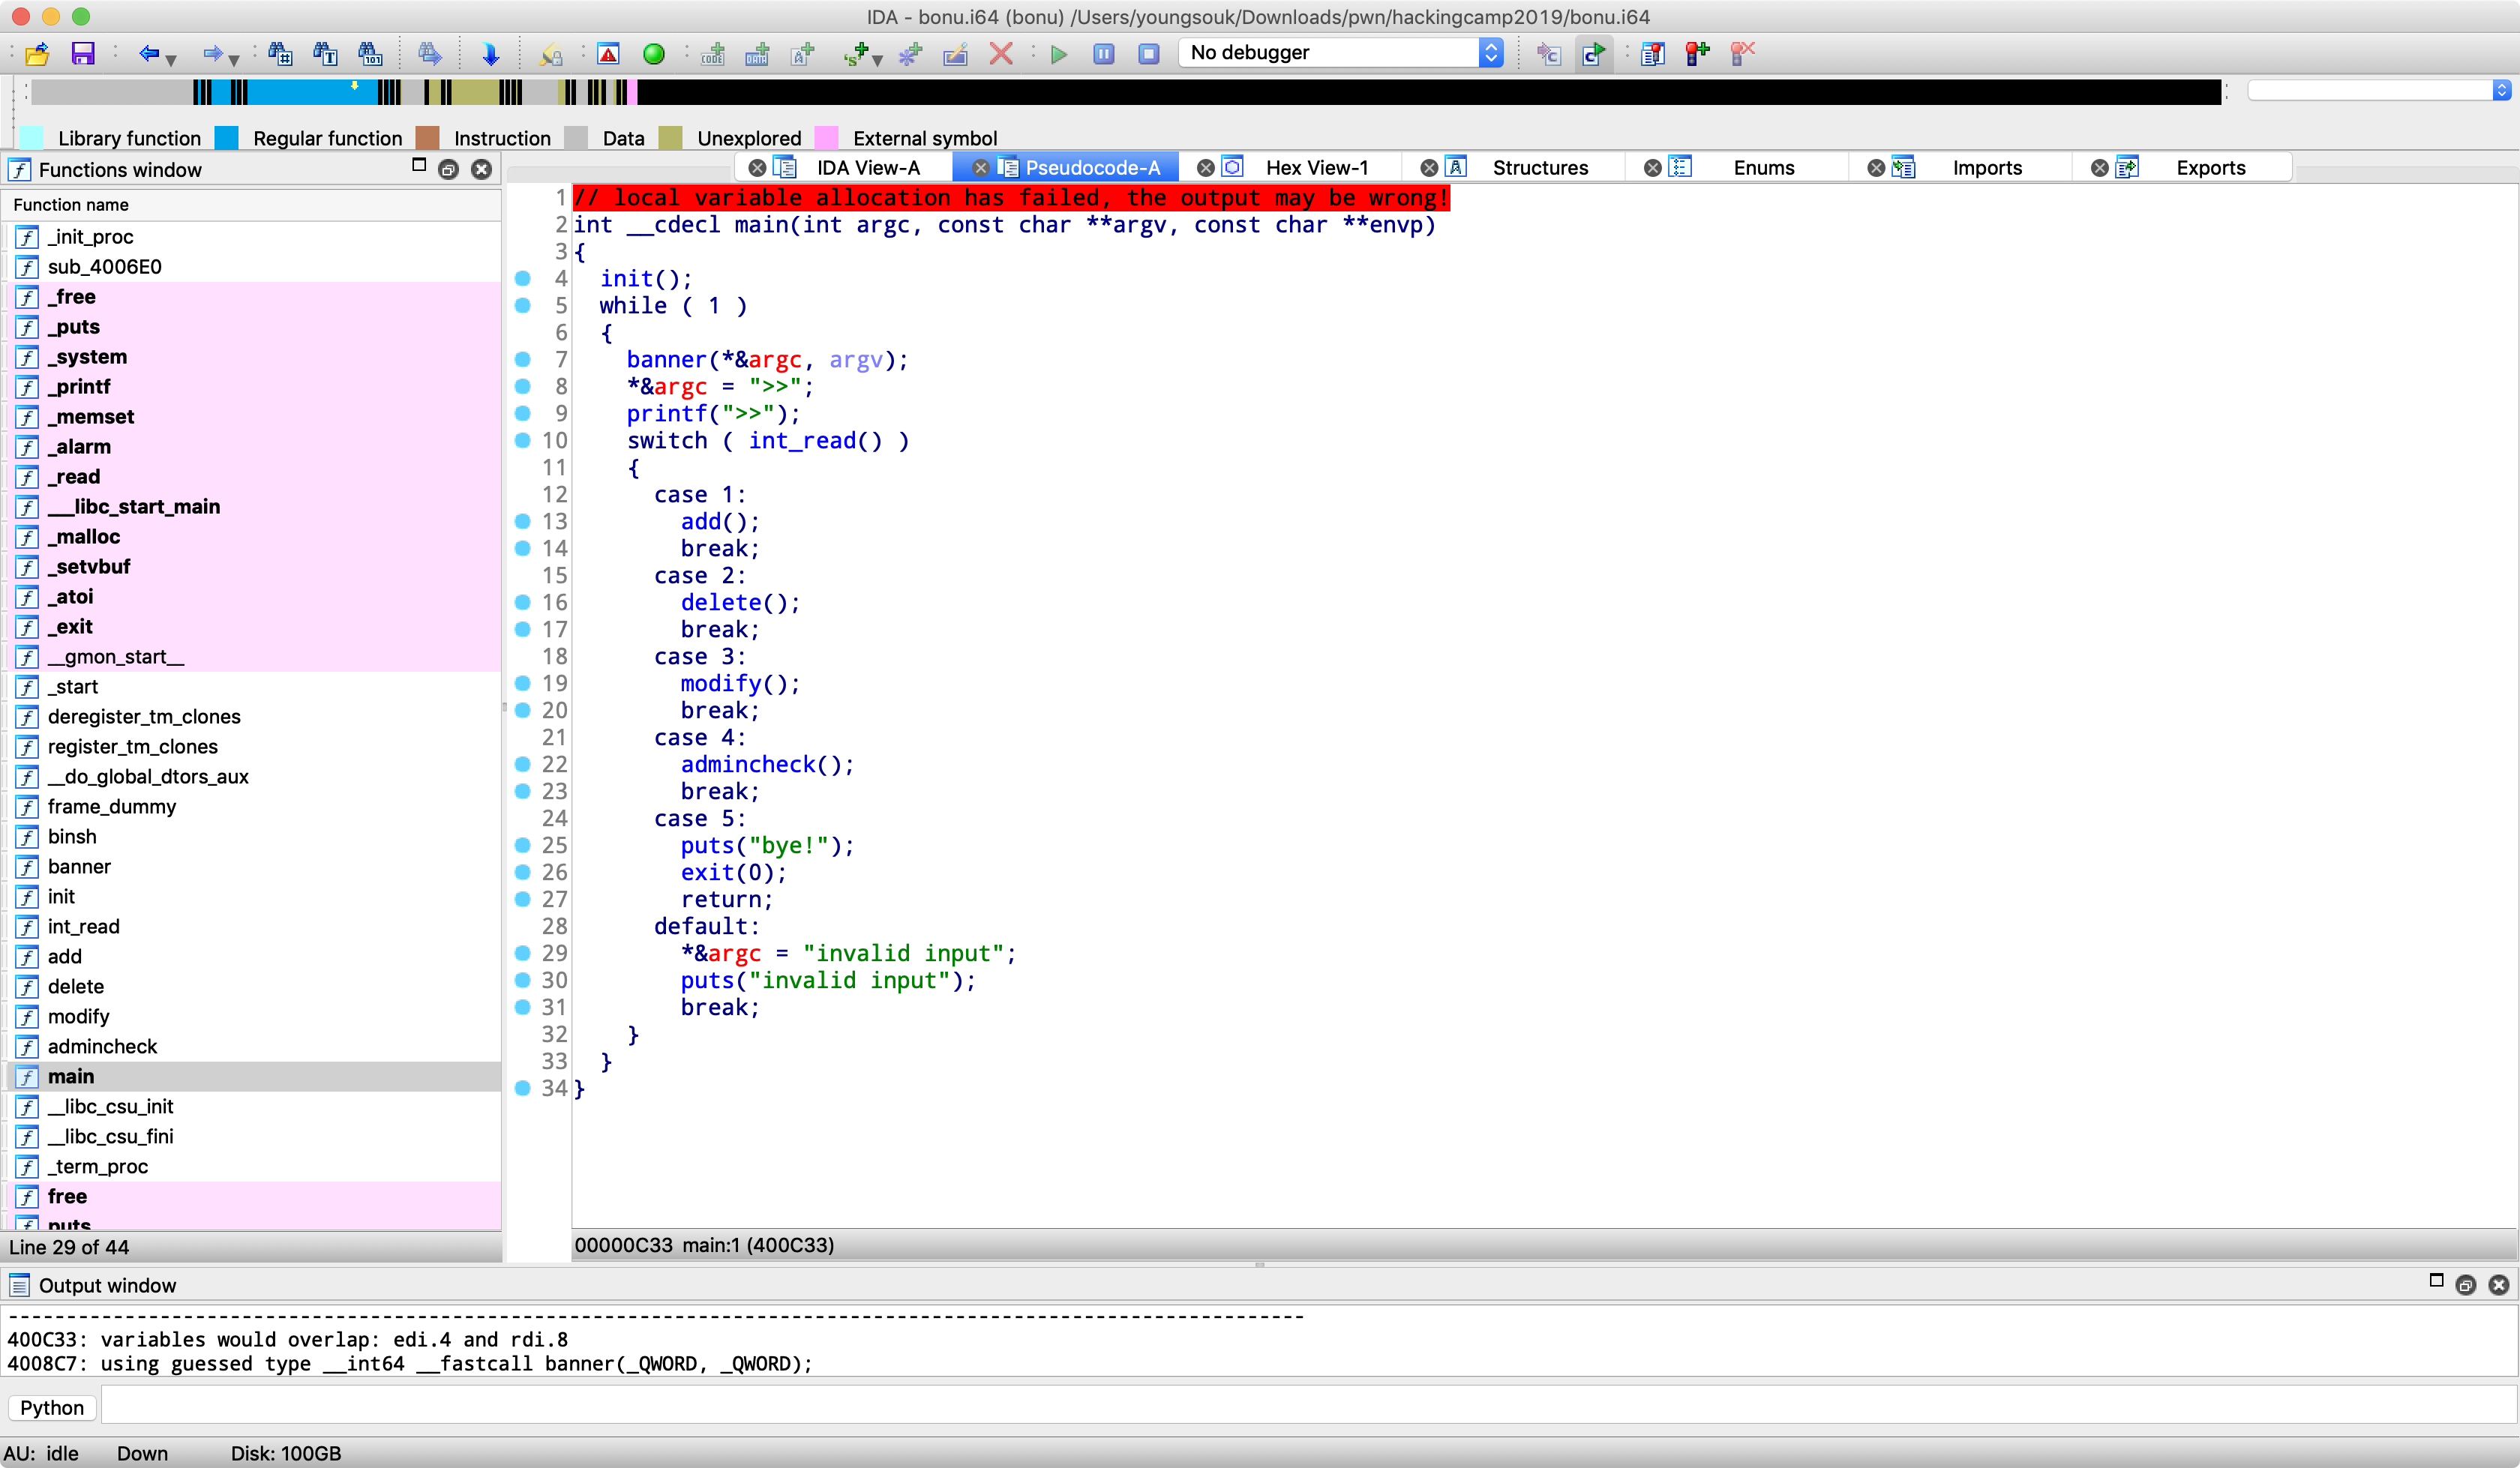Expand the back arrow history dropdown
Image resolution: width=2520 pixels, height=1468 pixels.
click(171, 59)
